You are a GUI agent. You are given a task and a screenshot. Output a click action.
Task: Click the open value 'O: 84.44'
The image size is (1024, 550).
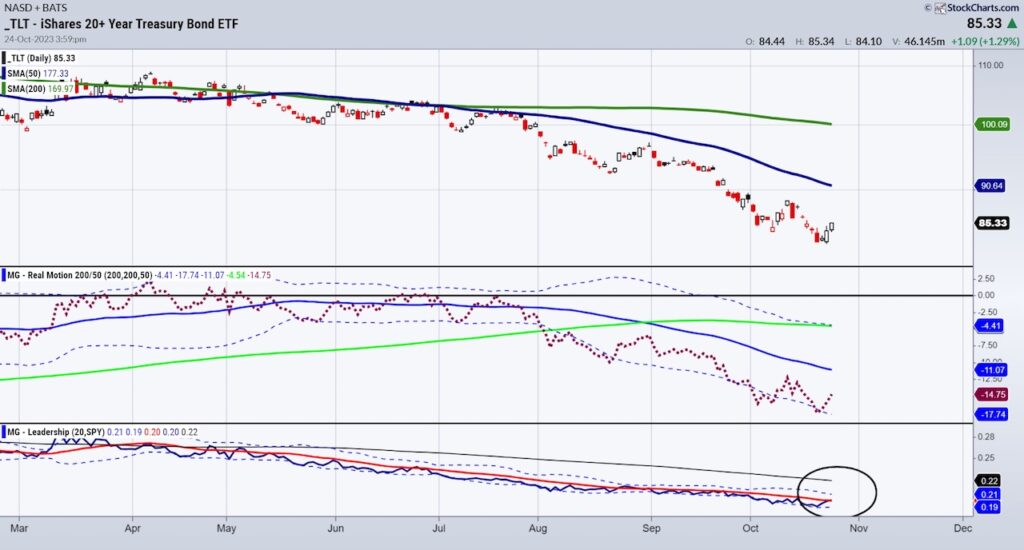(x=765, y=41)
